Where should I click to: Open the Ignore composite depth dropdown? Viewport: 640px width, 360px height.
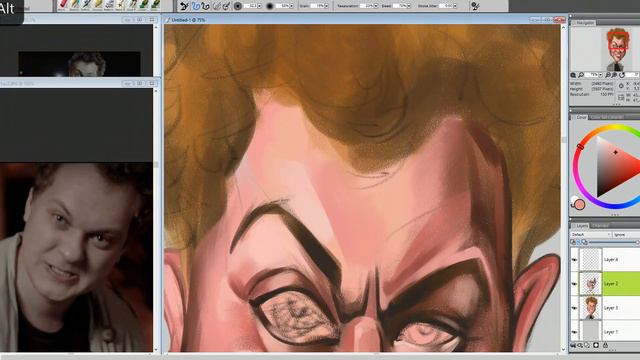tap(626, 235)
